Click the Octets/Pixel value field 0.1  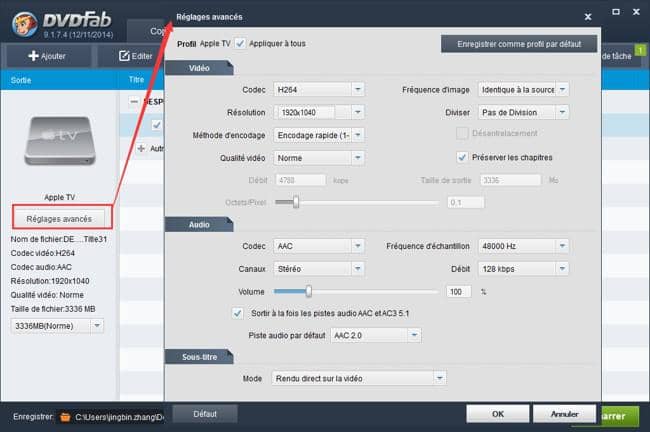tap(465, 202)
